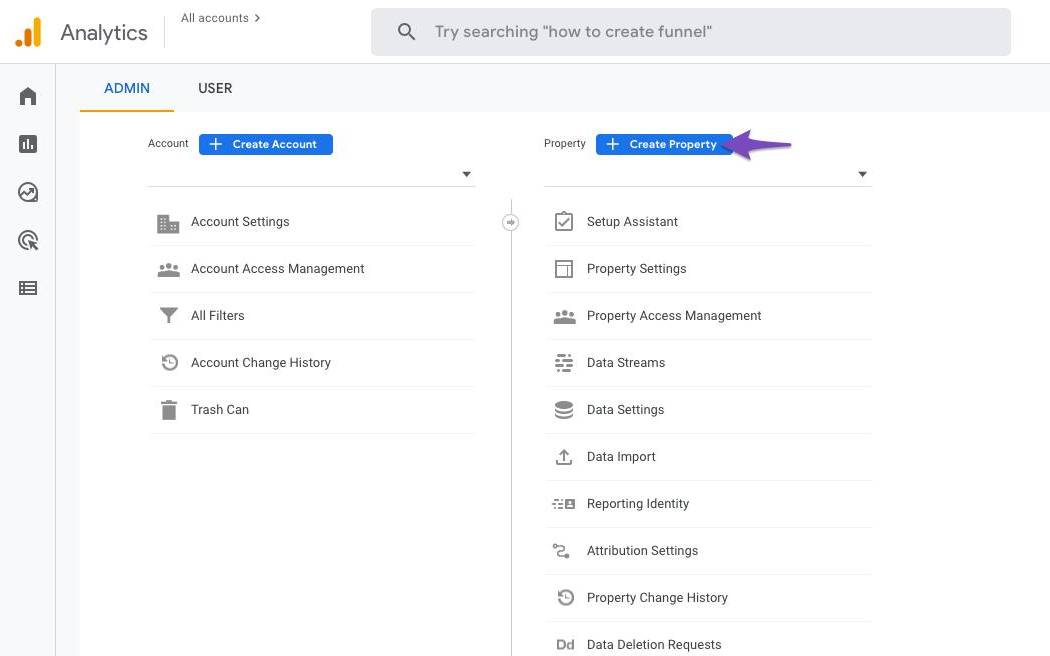Click the search magnifier icon
The image size is (1050, 656).
tap(406, 32)
